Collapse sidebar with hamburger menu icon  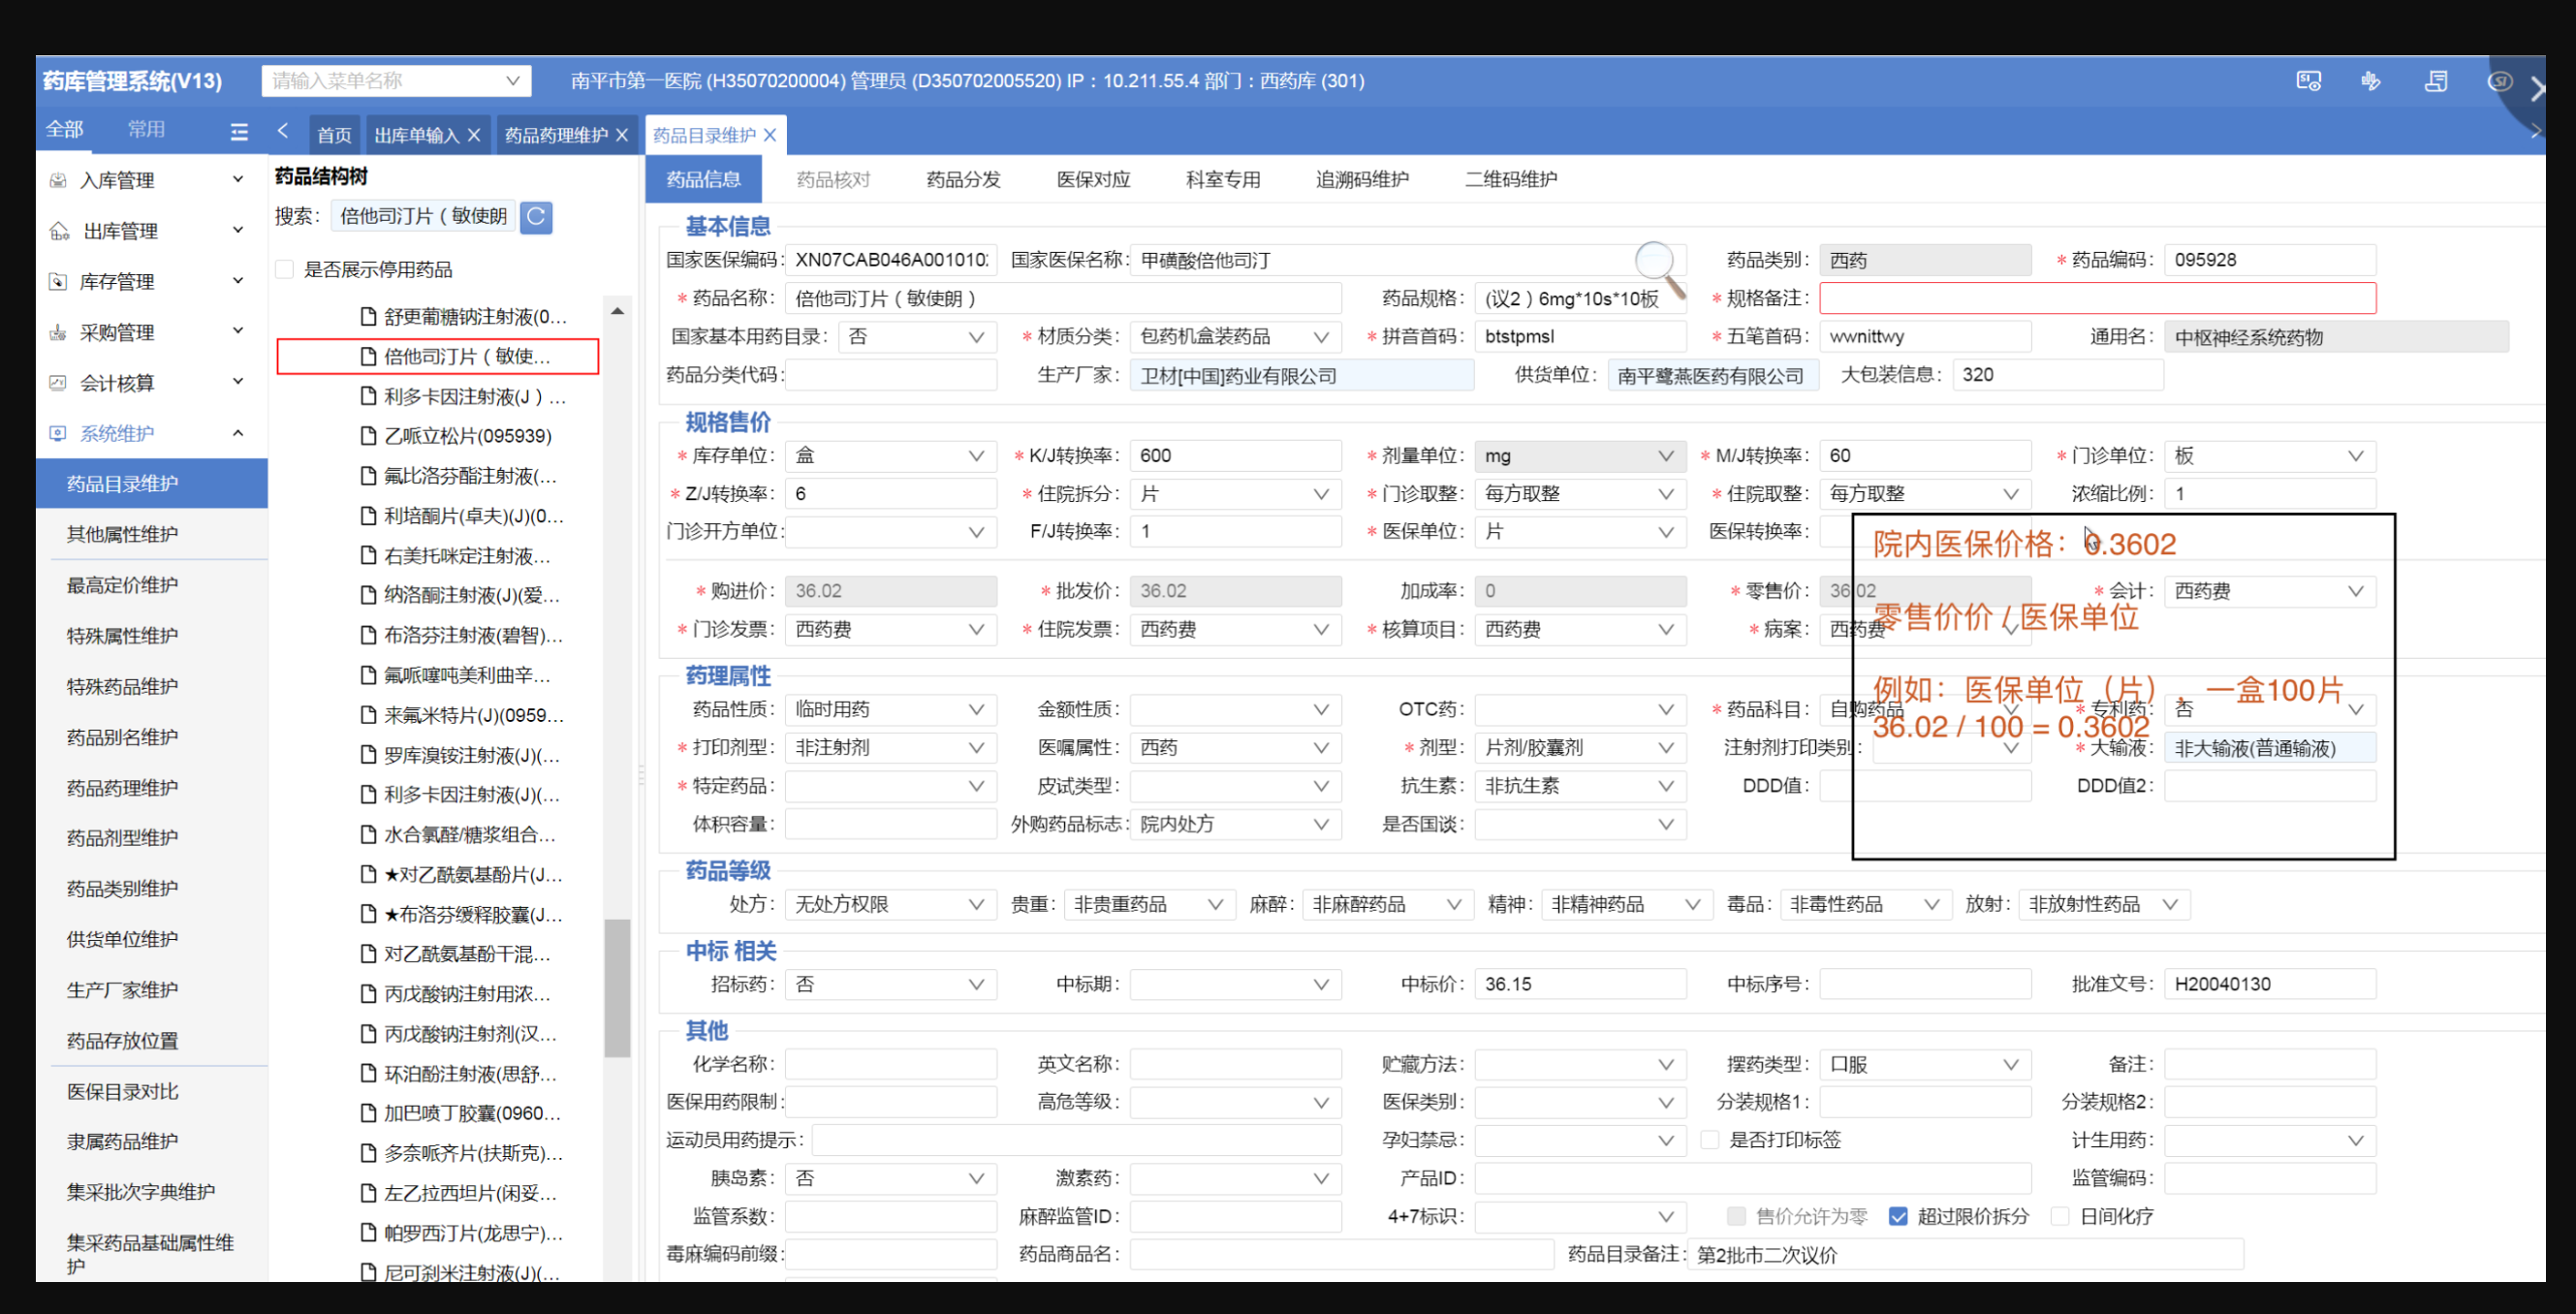point(239,131)
